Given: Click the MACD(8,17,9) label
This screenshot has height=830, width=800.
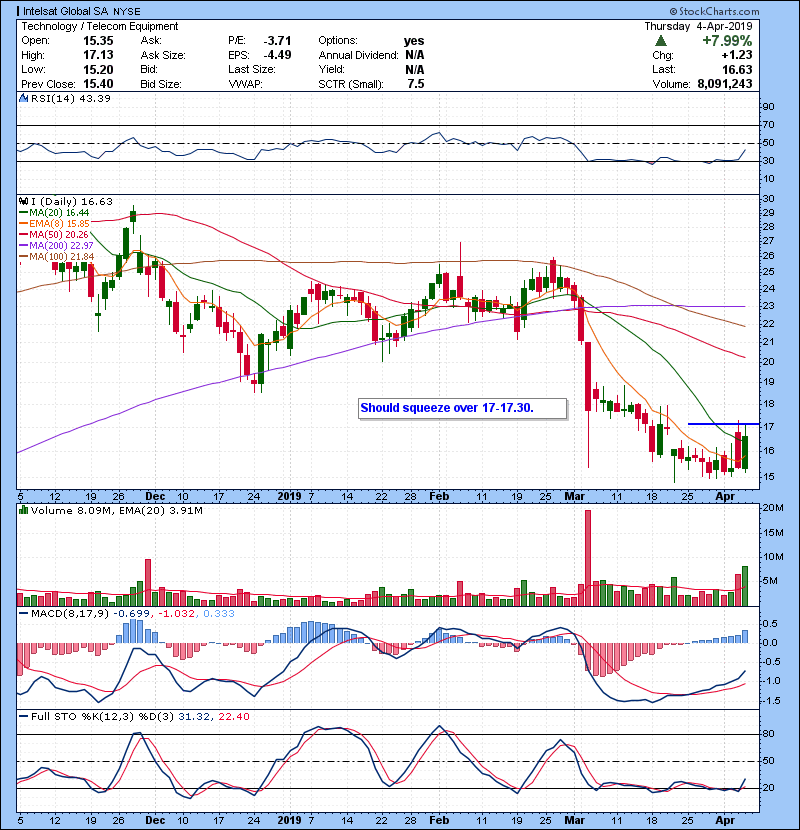Looking at the screenshot, I should [x=70, y=614].
